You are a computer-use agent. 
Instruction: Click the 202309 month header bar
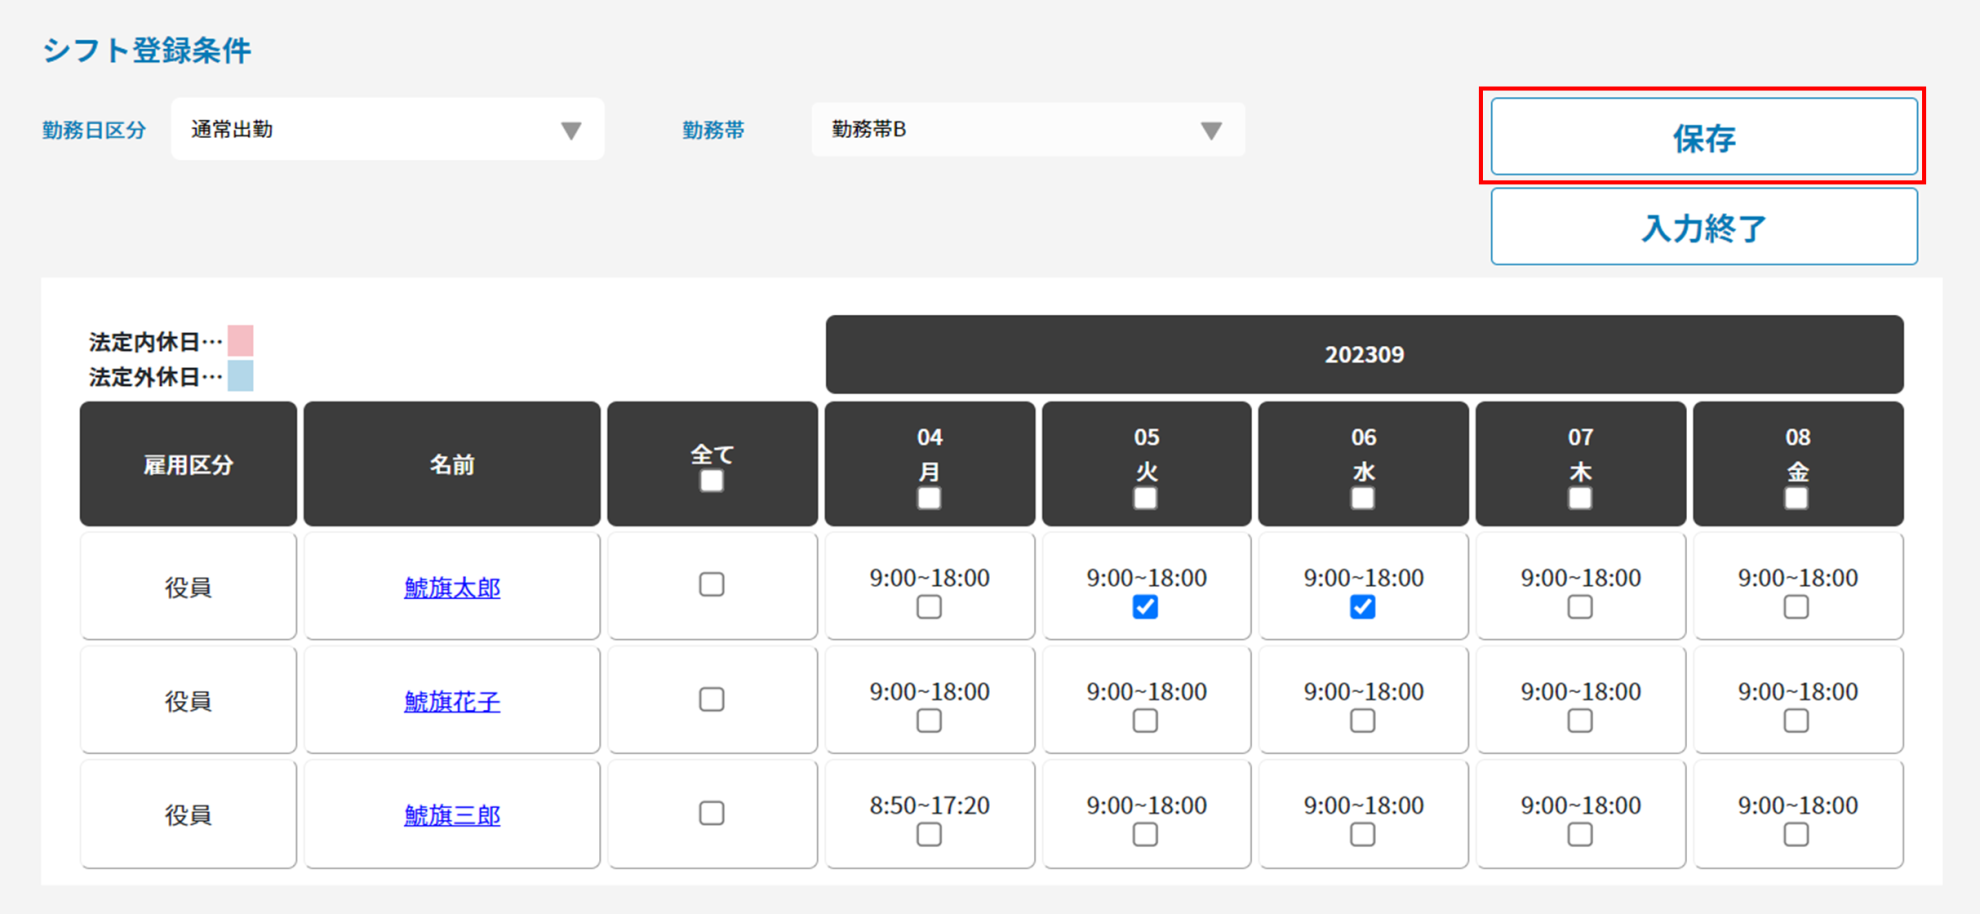(x=1364, y=355)
